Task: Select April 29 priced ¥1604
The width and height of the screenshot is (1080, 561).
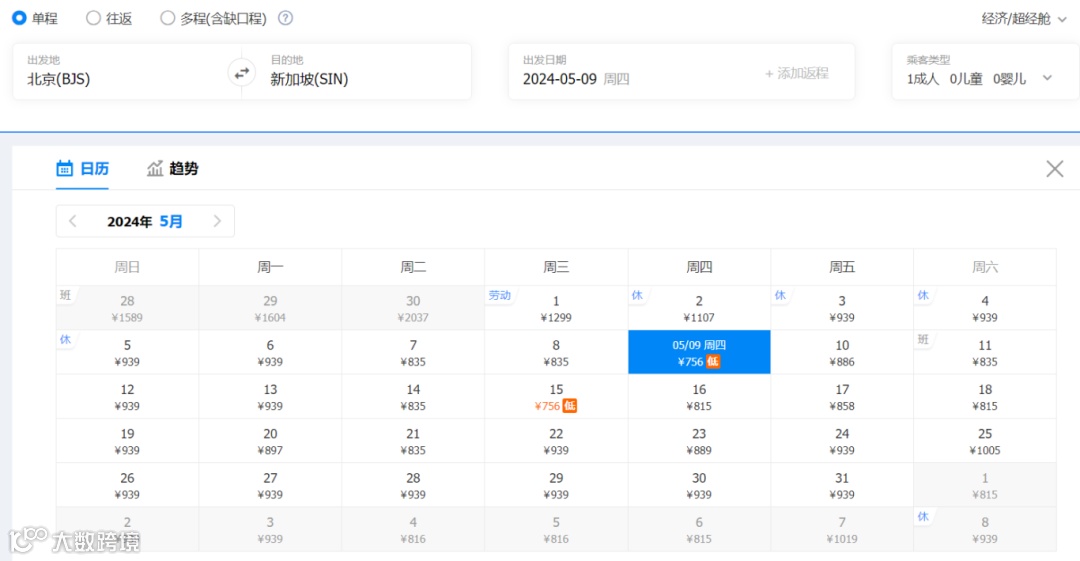Action: coord(270,308)
